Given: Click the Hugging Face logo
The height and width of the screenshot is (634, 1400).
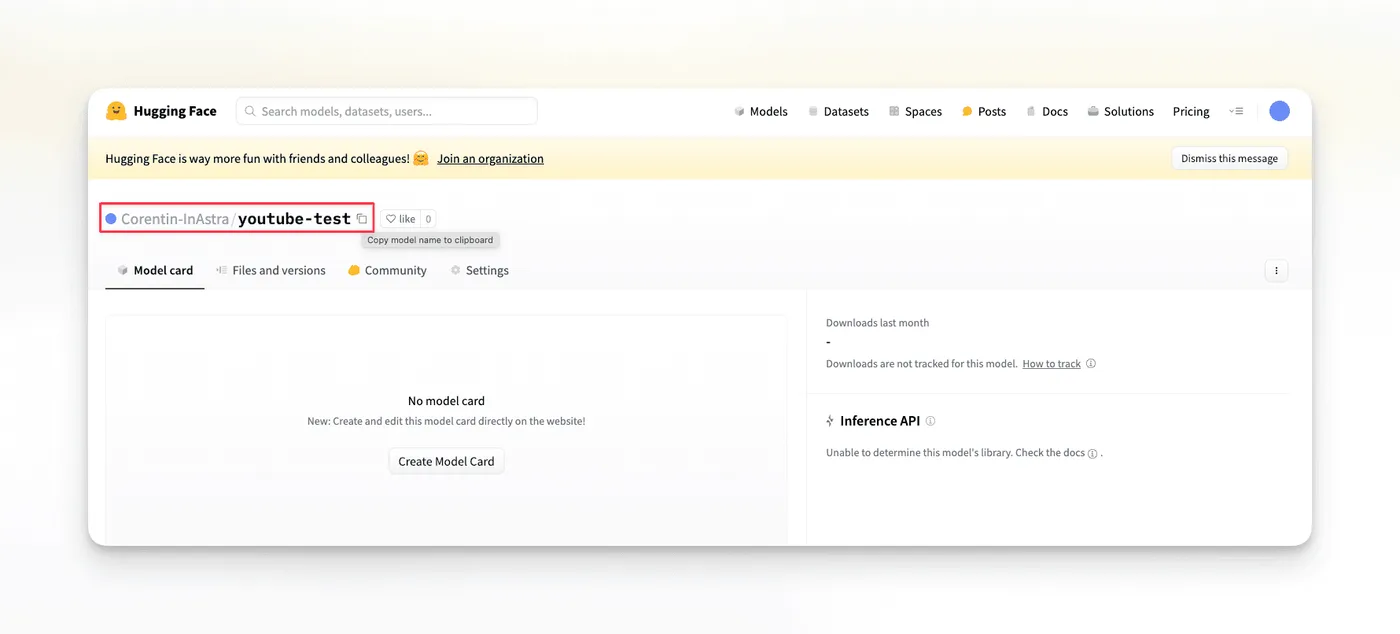Looking at the screenshot, I should 161,111.
